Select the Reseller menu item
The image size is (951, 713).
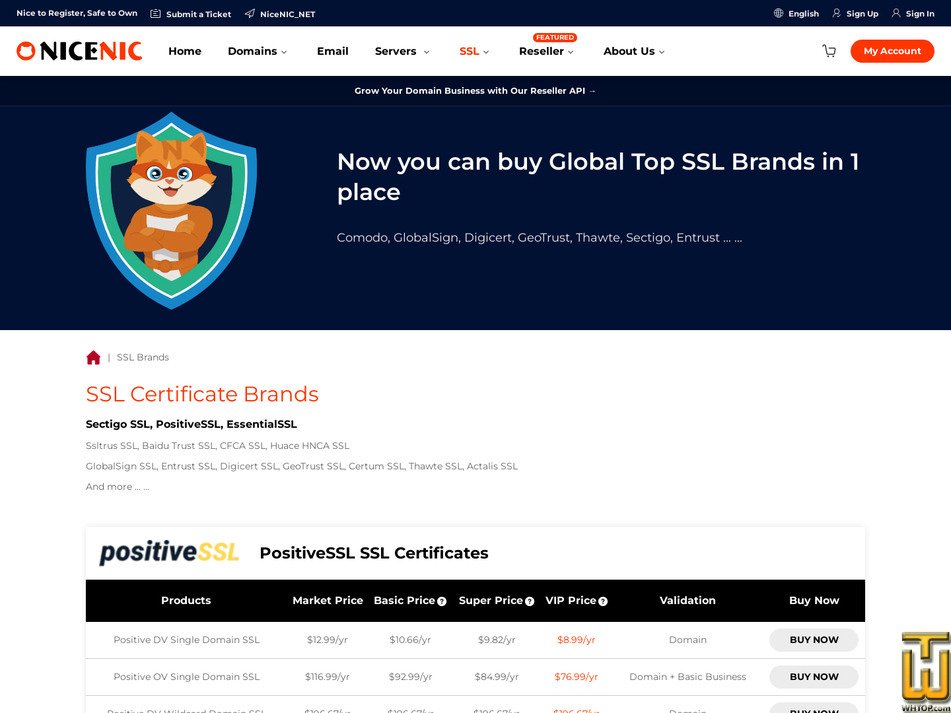(x=542, y=51)
